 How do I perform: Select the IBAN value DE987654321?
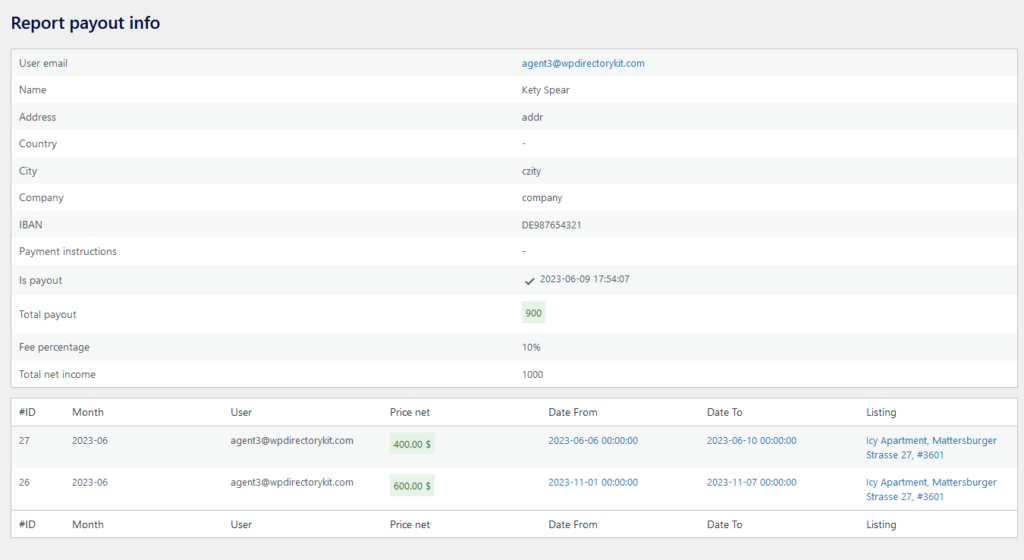pos(551,225)
